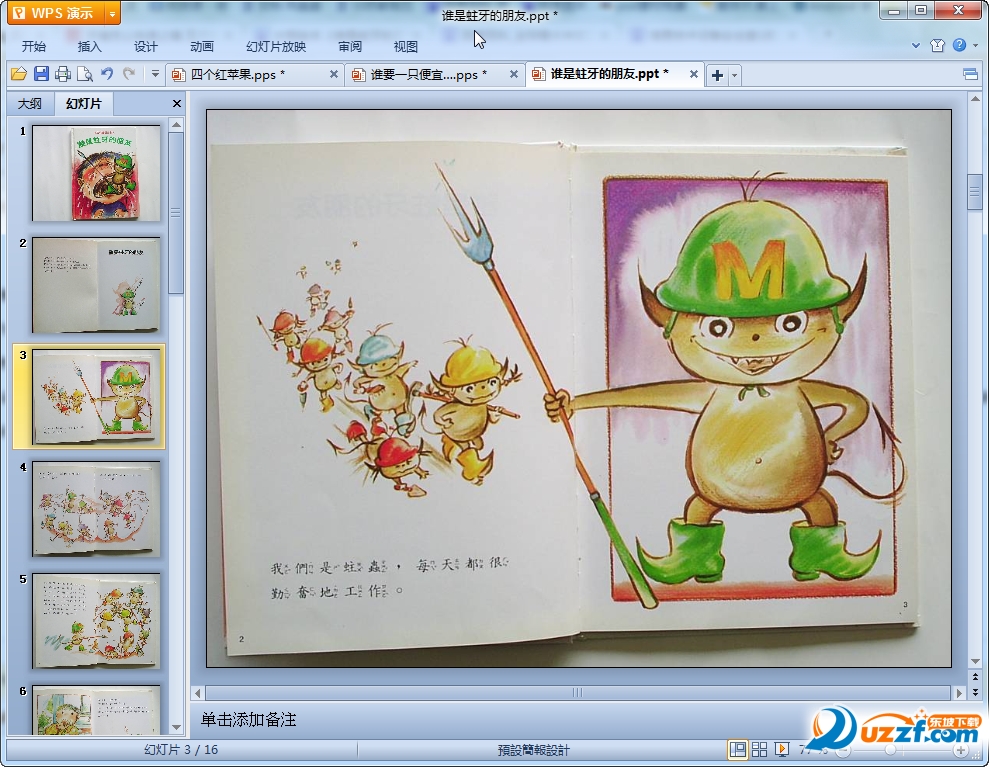Image resolution: width=989 pixels, height=767 pixels.
Task: Open the WPS 演示 application menu arrow
Action: tap(112, 13)
